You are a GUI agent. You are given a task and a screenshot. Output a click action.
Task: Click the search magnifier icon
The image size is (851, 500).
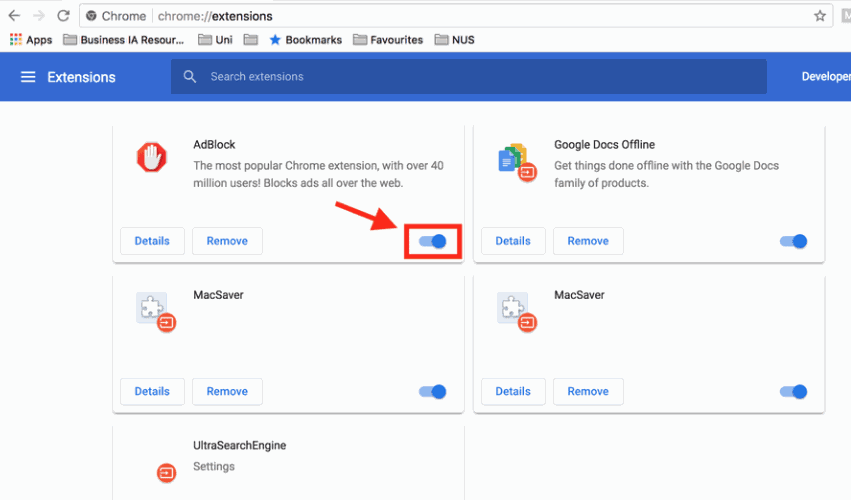pyautogui.click(x=189, y=77)
